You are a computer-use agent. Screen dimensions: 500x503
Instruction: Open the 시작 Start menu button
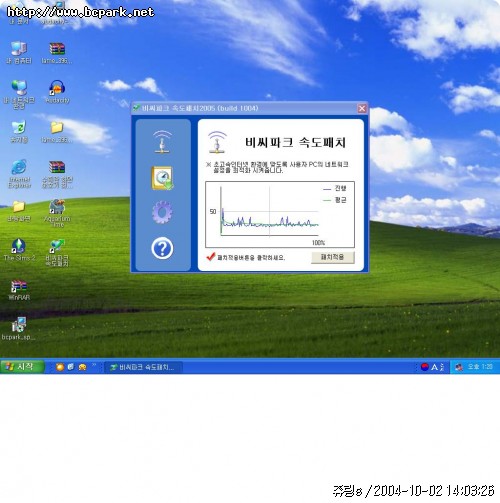[x=22, y=367]
